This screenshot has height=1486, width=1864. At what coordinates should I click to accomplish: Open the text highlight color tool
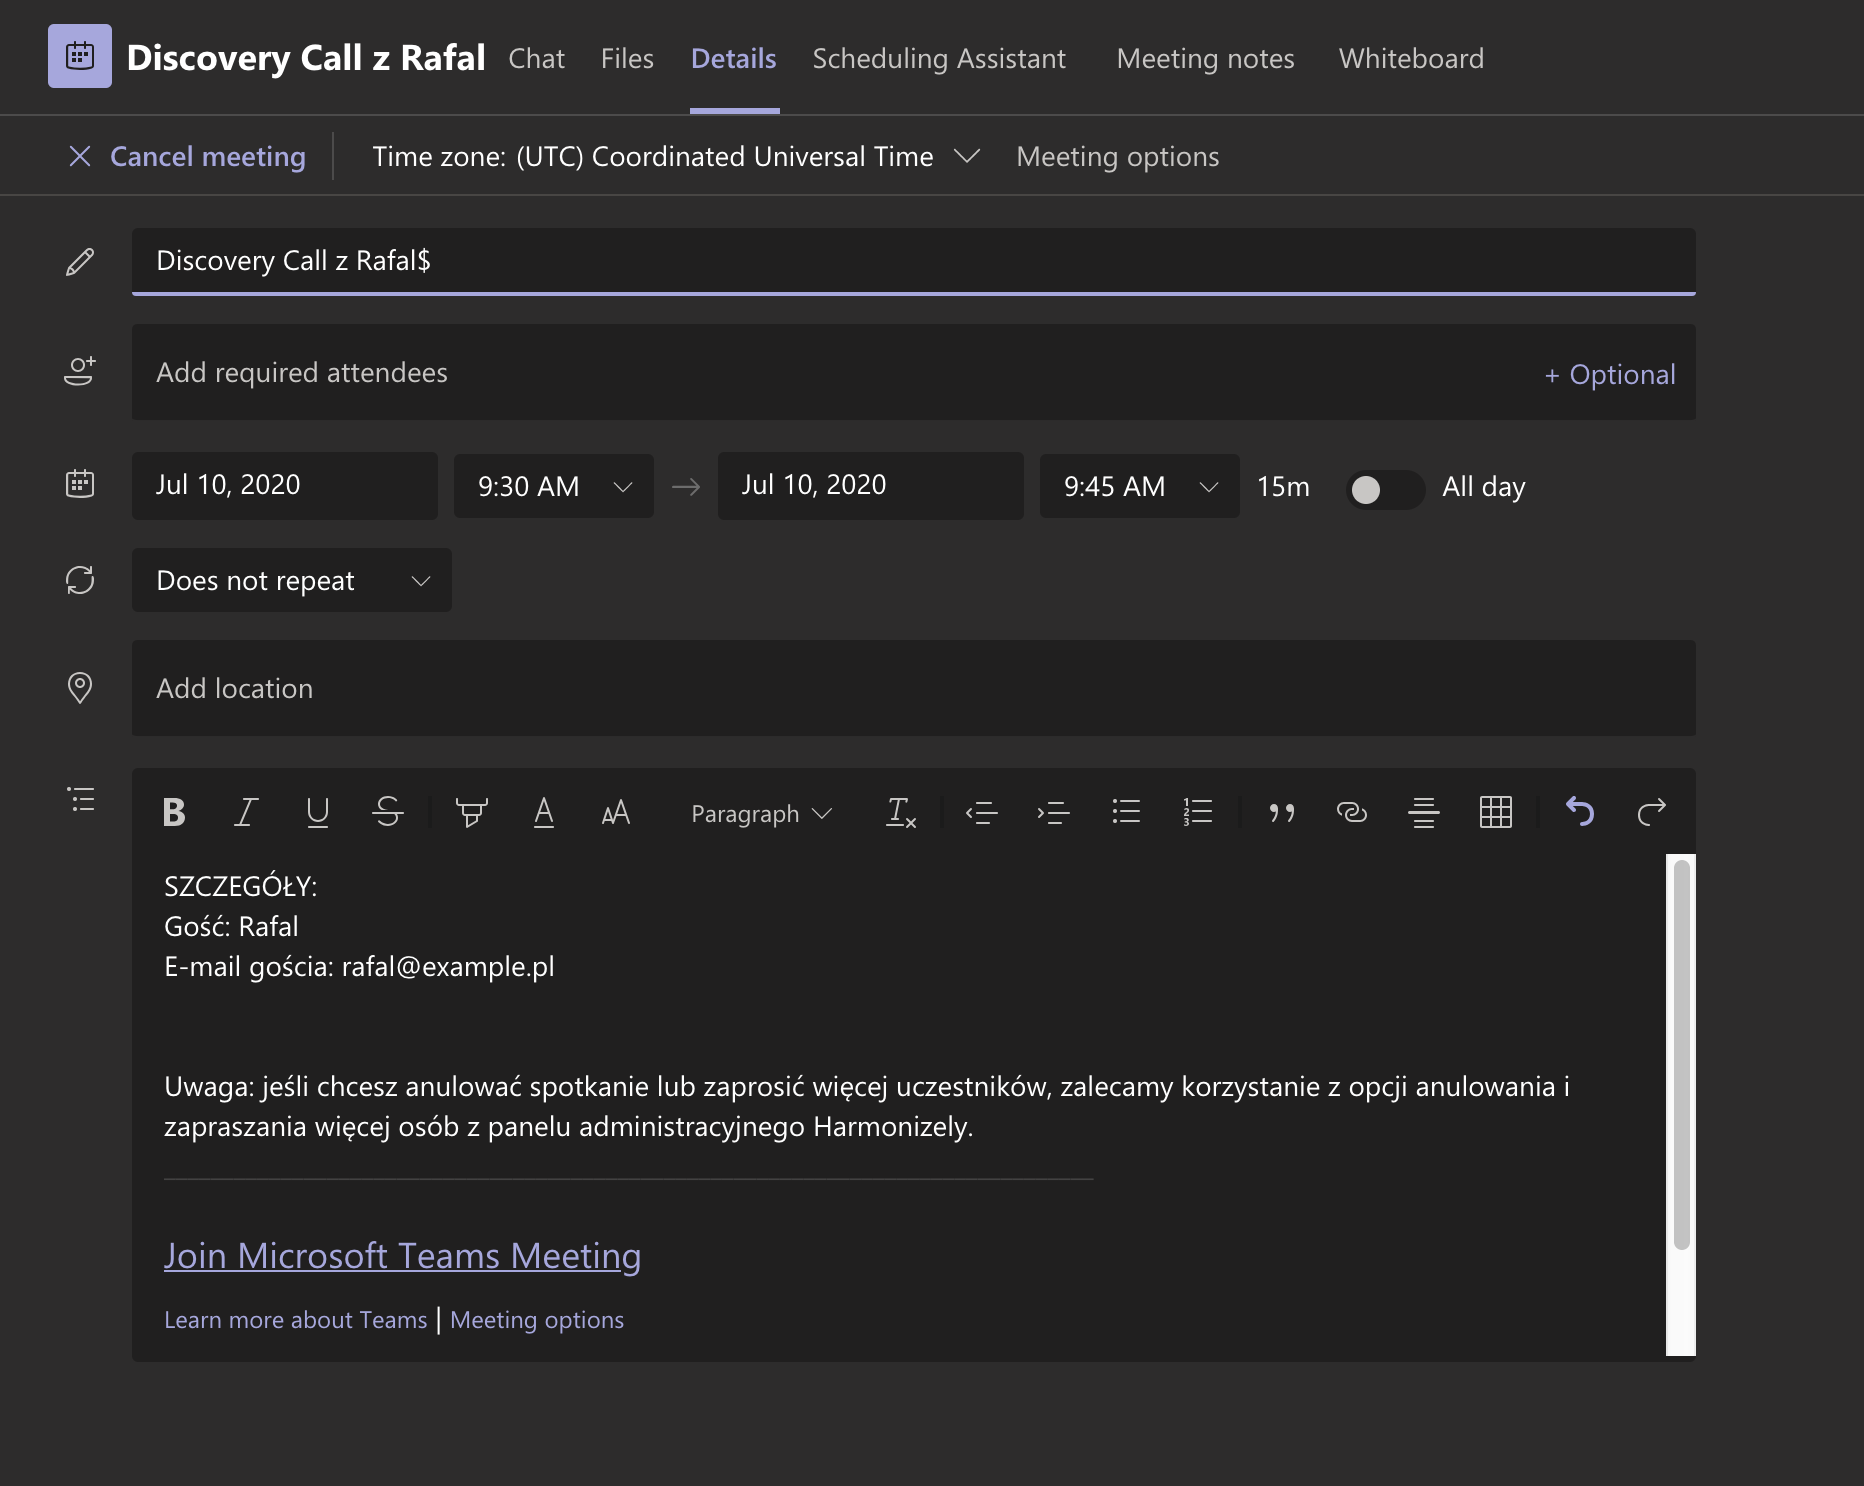pos(472,812)
